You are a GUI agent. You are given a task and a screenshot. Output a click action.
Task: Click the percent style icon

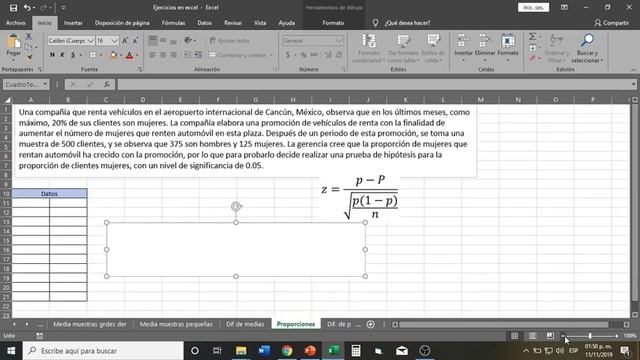304,55
